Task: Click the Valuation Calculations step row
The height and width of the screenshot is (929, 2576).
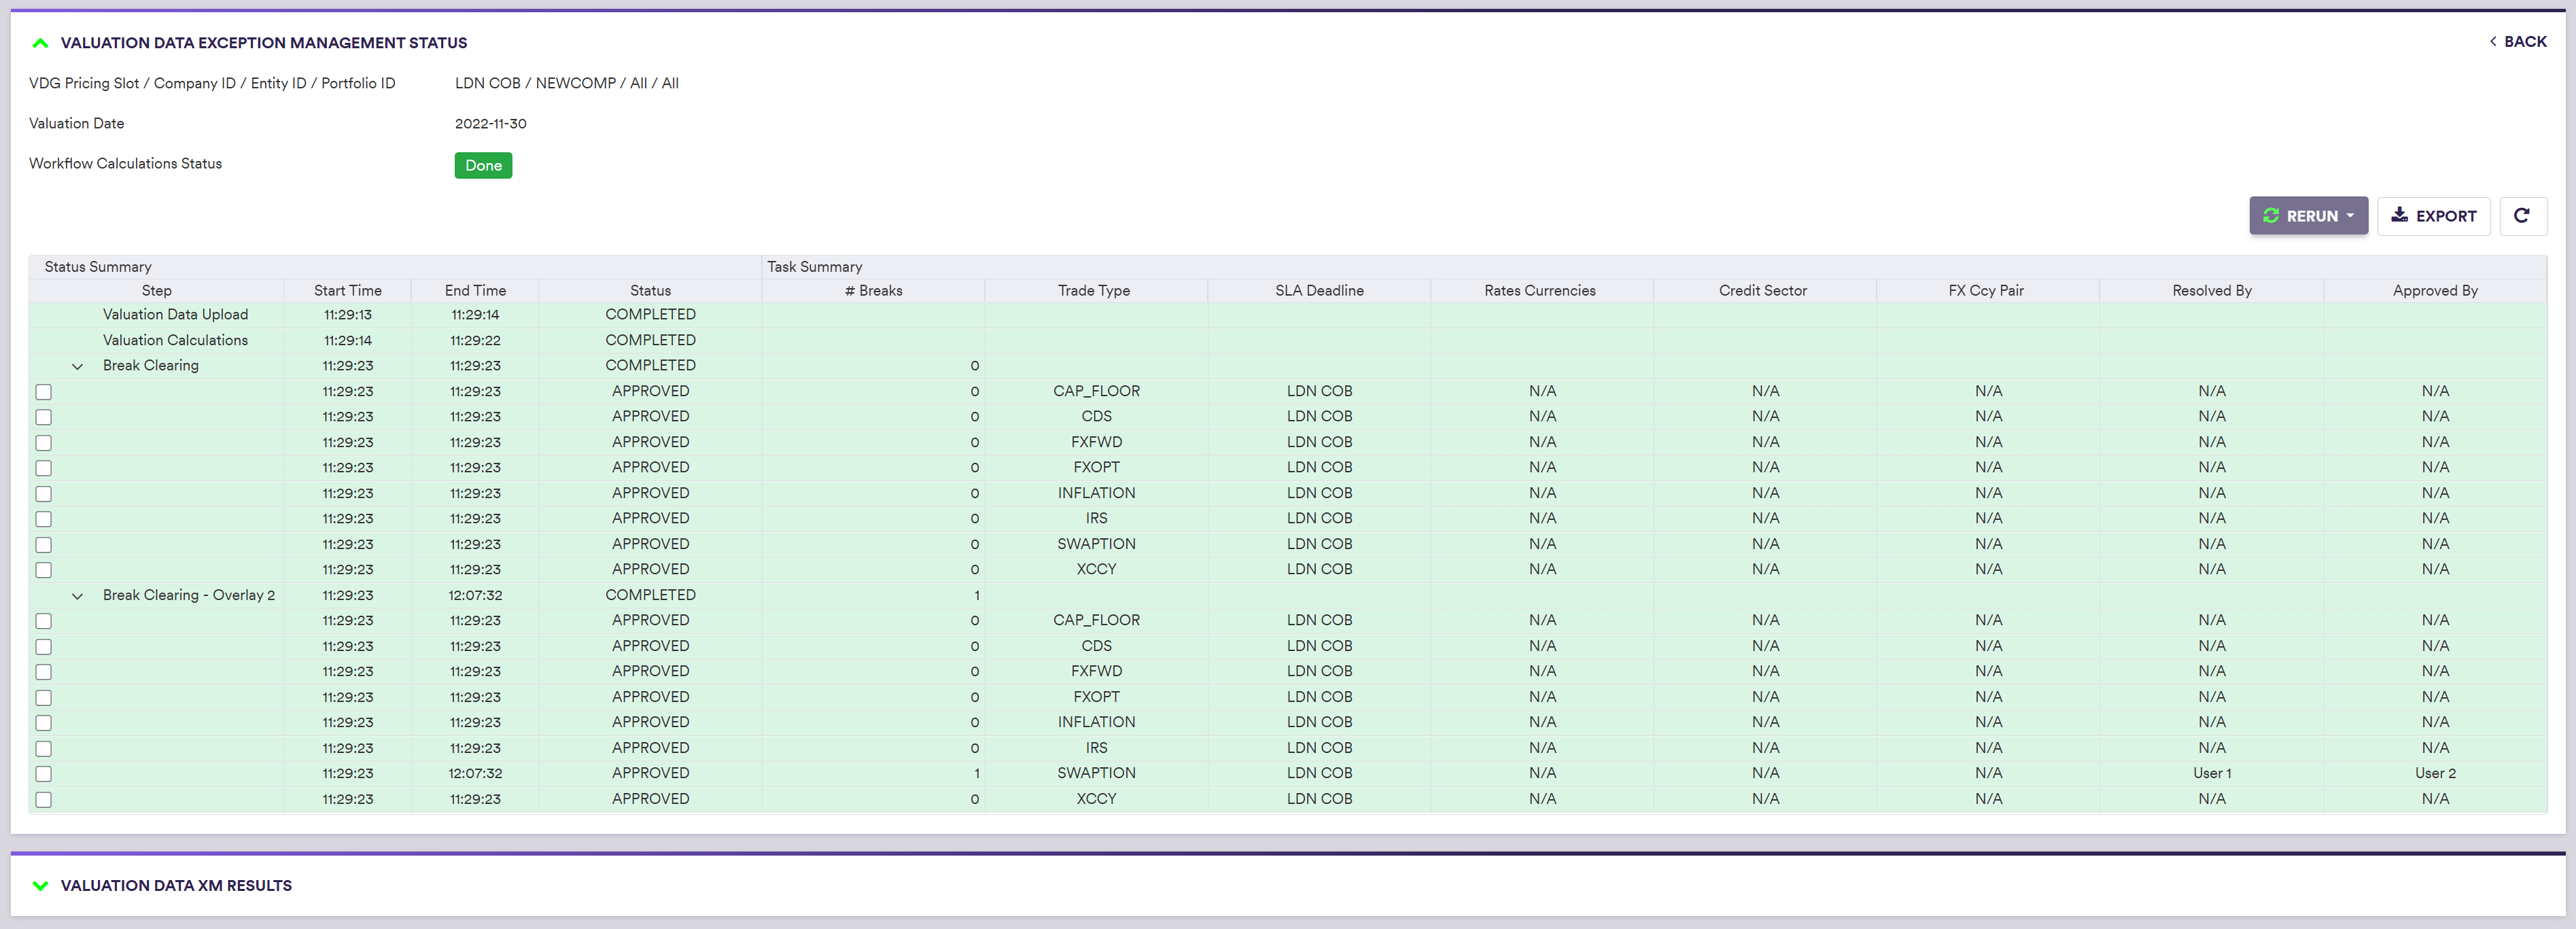Action: pos(175,340)
